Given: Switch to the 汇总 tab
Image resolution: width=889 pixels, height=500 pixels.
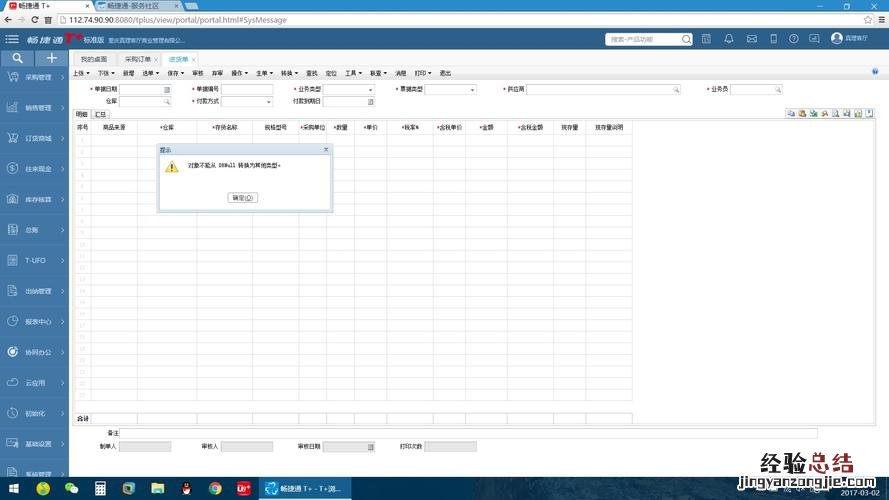Looking at the screenshot, I should (100, 115).
